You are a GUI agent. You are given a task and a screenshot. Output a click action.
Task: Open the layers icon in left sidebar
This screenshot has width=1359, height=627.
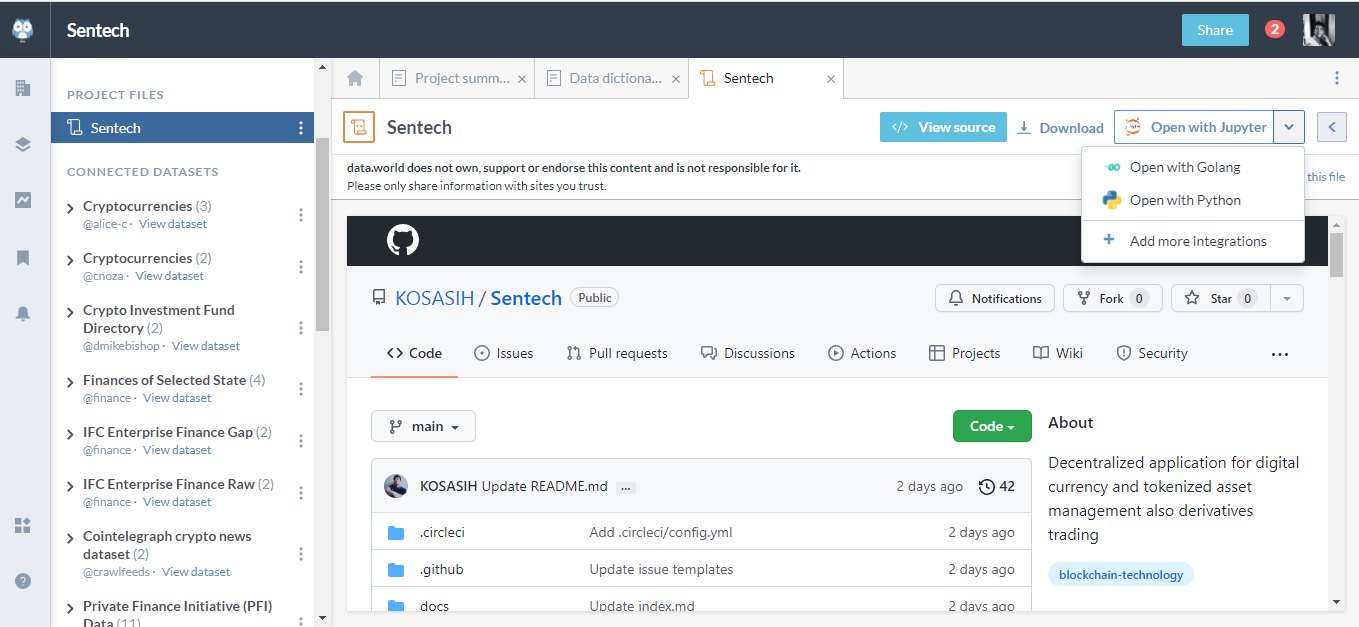pos(23,144)
